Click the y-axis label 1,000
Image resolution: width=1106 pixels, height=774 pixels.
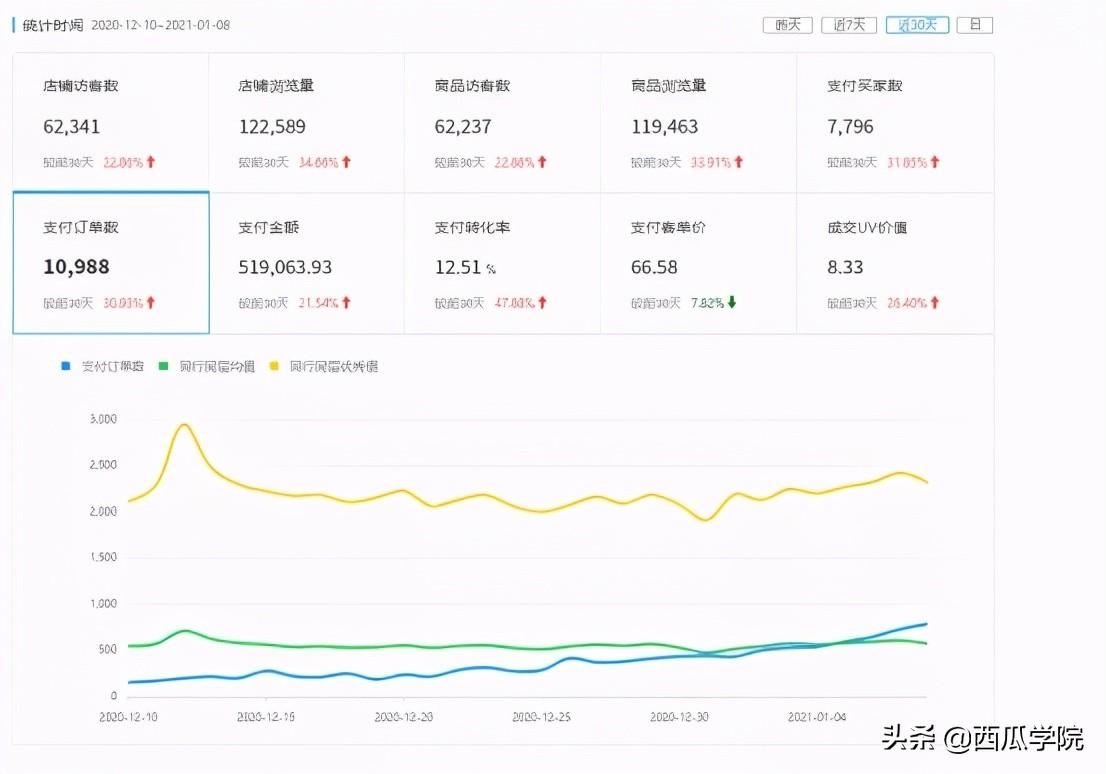(x=103, y=604)
